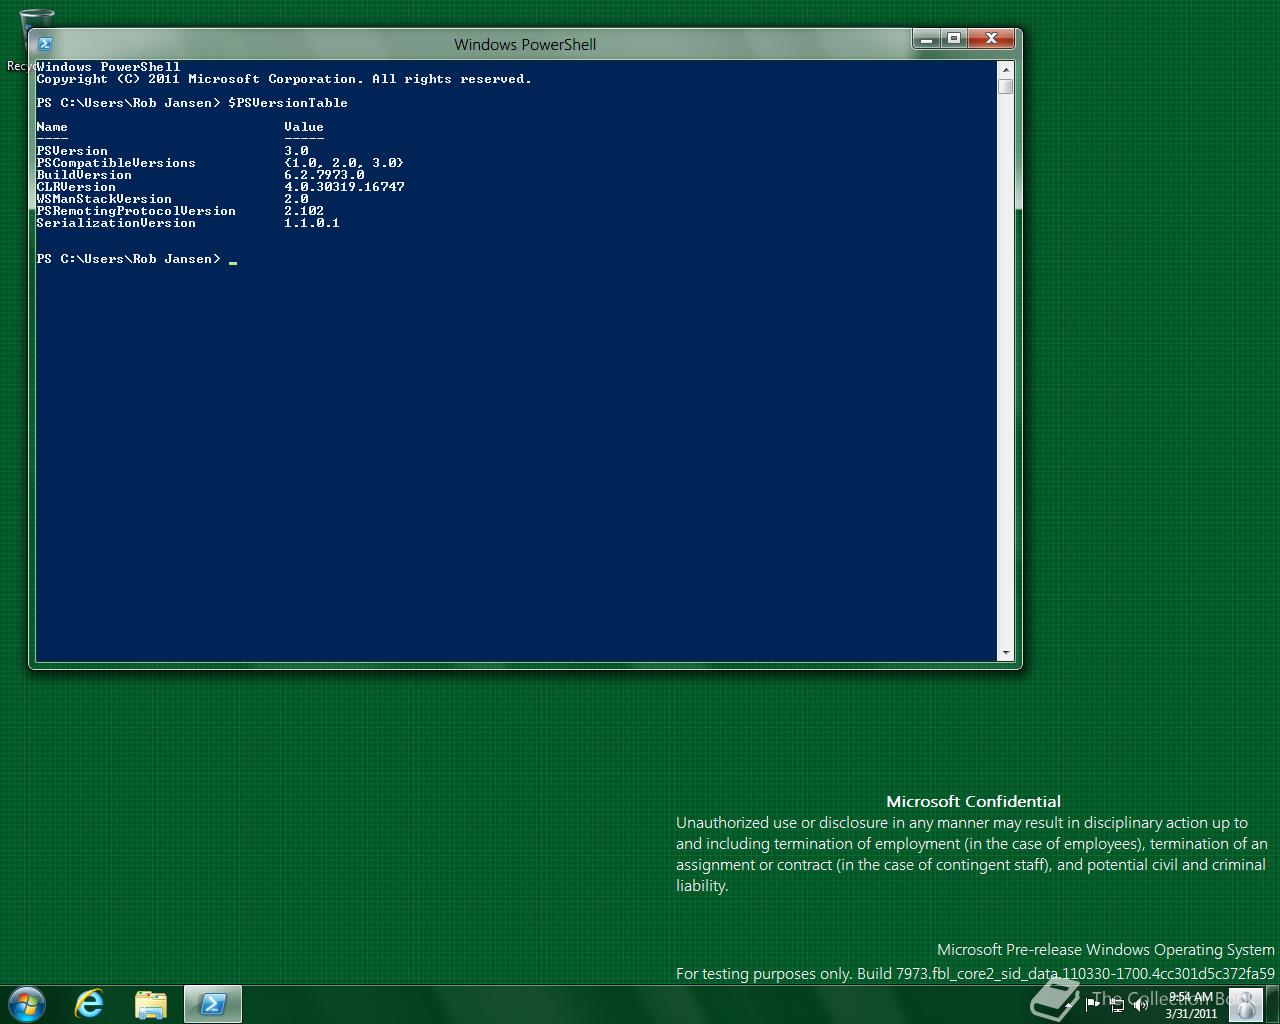Click the Name column header
The width and height of the screenshot is (1280, 1024).
pyautogui.click(x=52, y=127)
